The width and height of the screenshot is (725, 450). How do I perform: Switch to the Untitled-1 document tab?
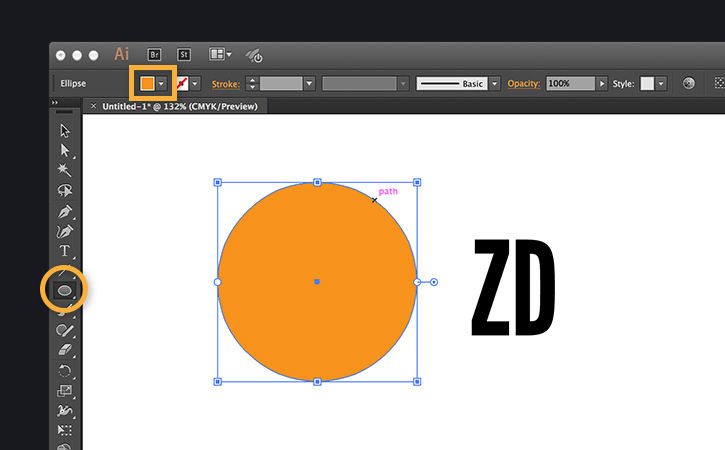[x=180, y=106]
